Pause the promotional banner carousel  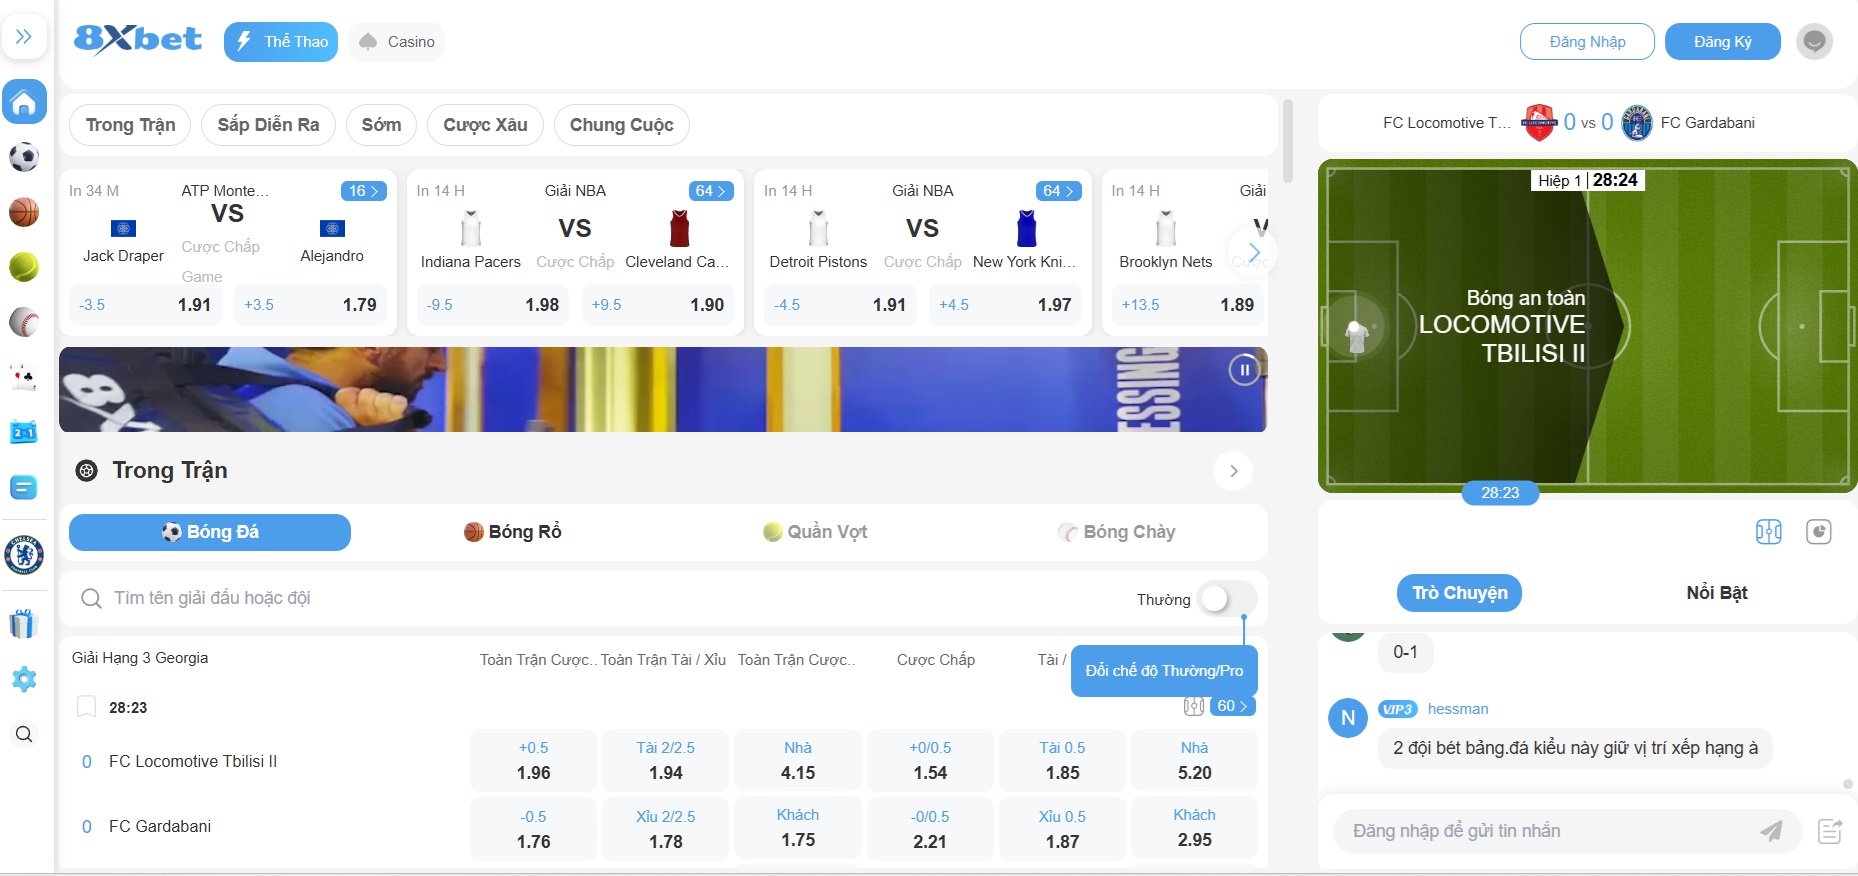pos(1244,370)
